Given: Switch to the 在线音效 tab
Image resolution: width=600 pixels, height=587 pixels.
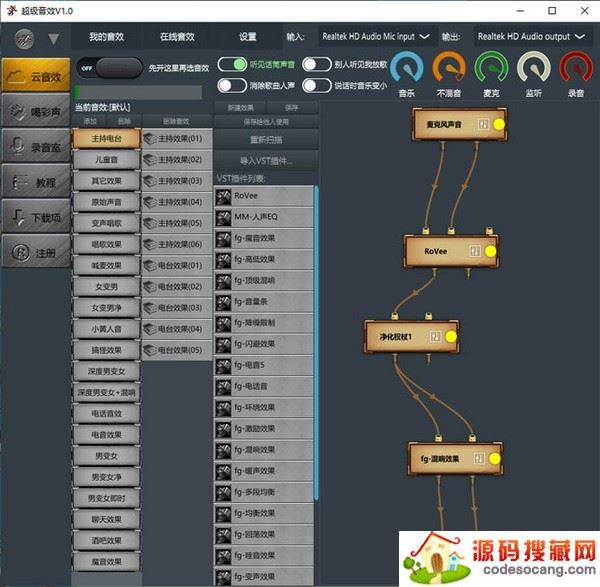Looking at the screenshot, I should (x=177, y=36).
